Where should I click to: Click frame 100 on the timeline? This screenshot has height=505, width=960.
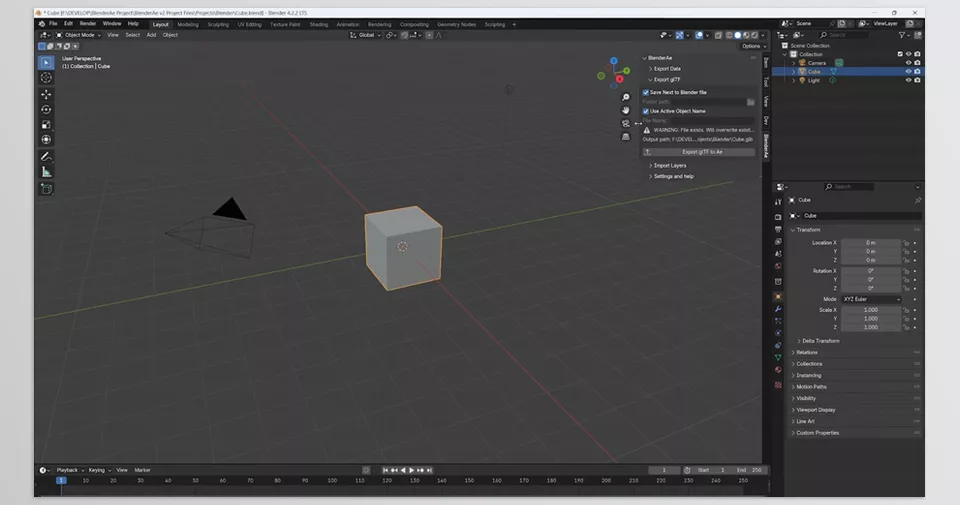click(x=332, y=481)
